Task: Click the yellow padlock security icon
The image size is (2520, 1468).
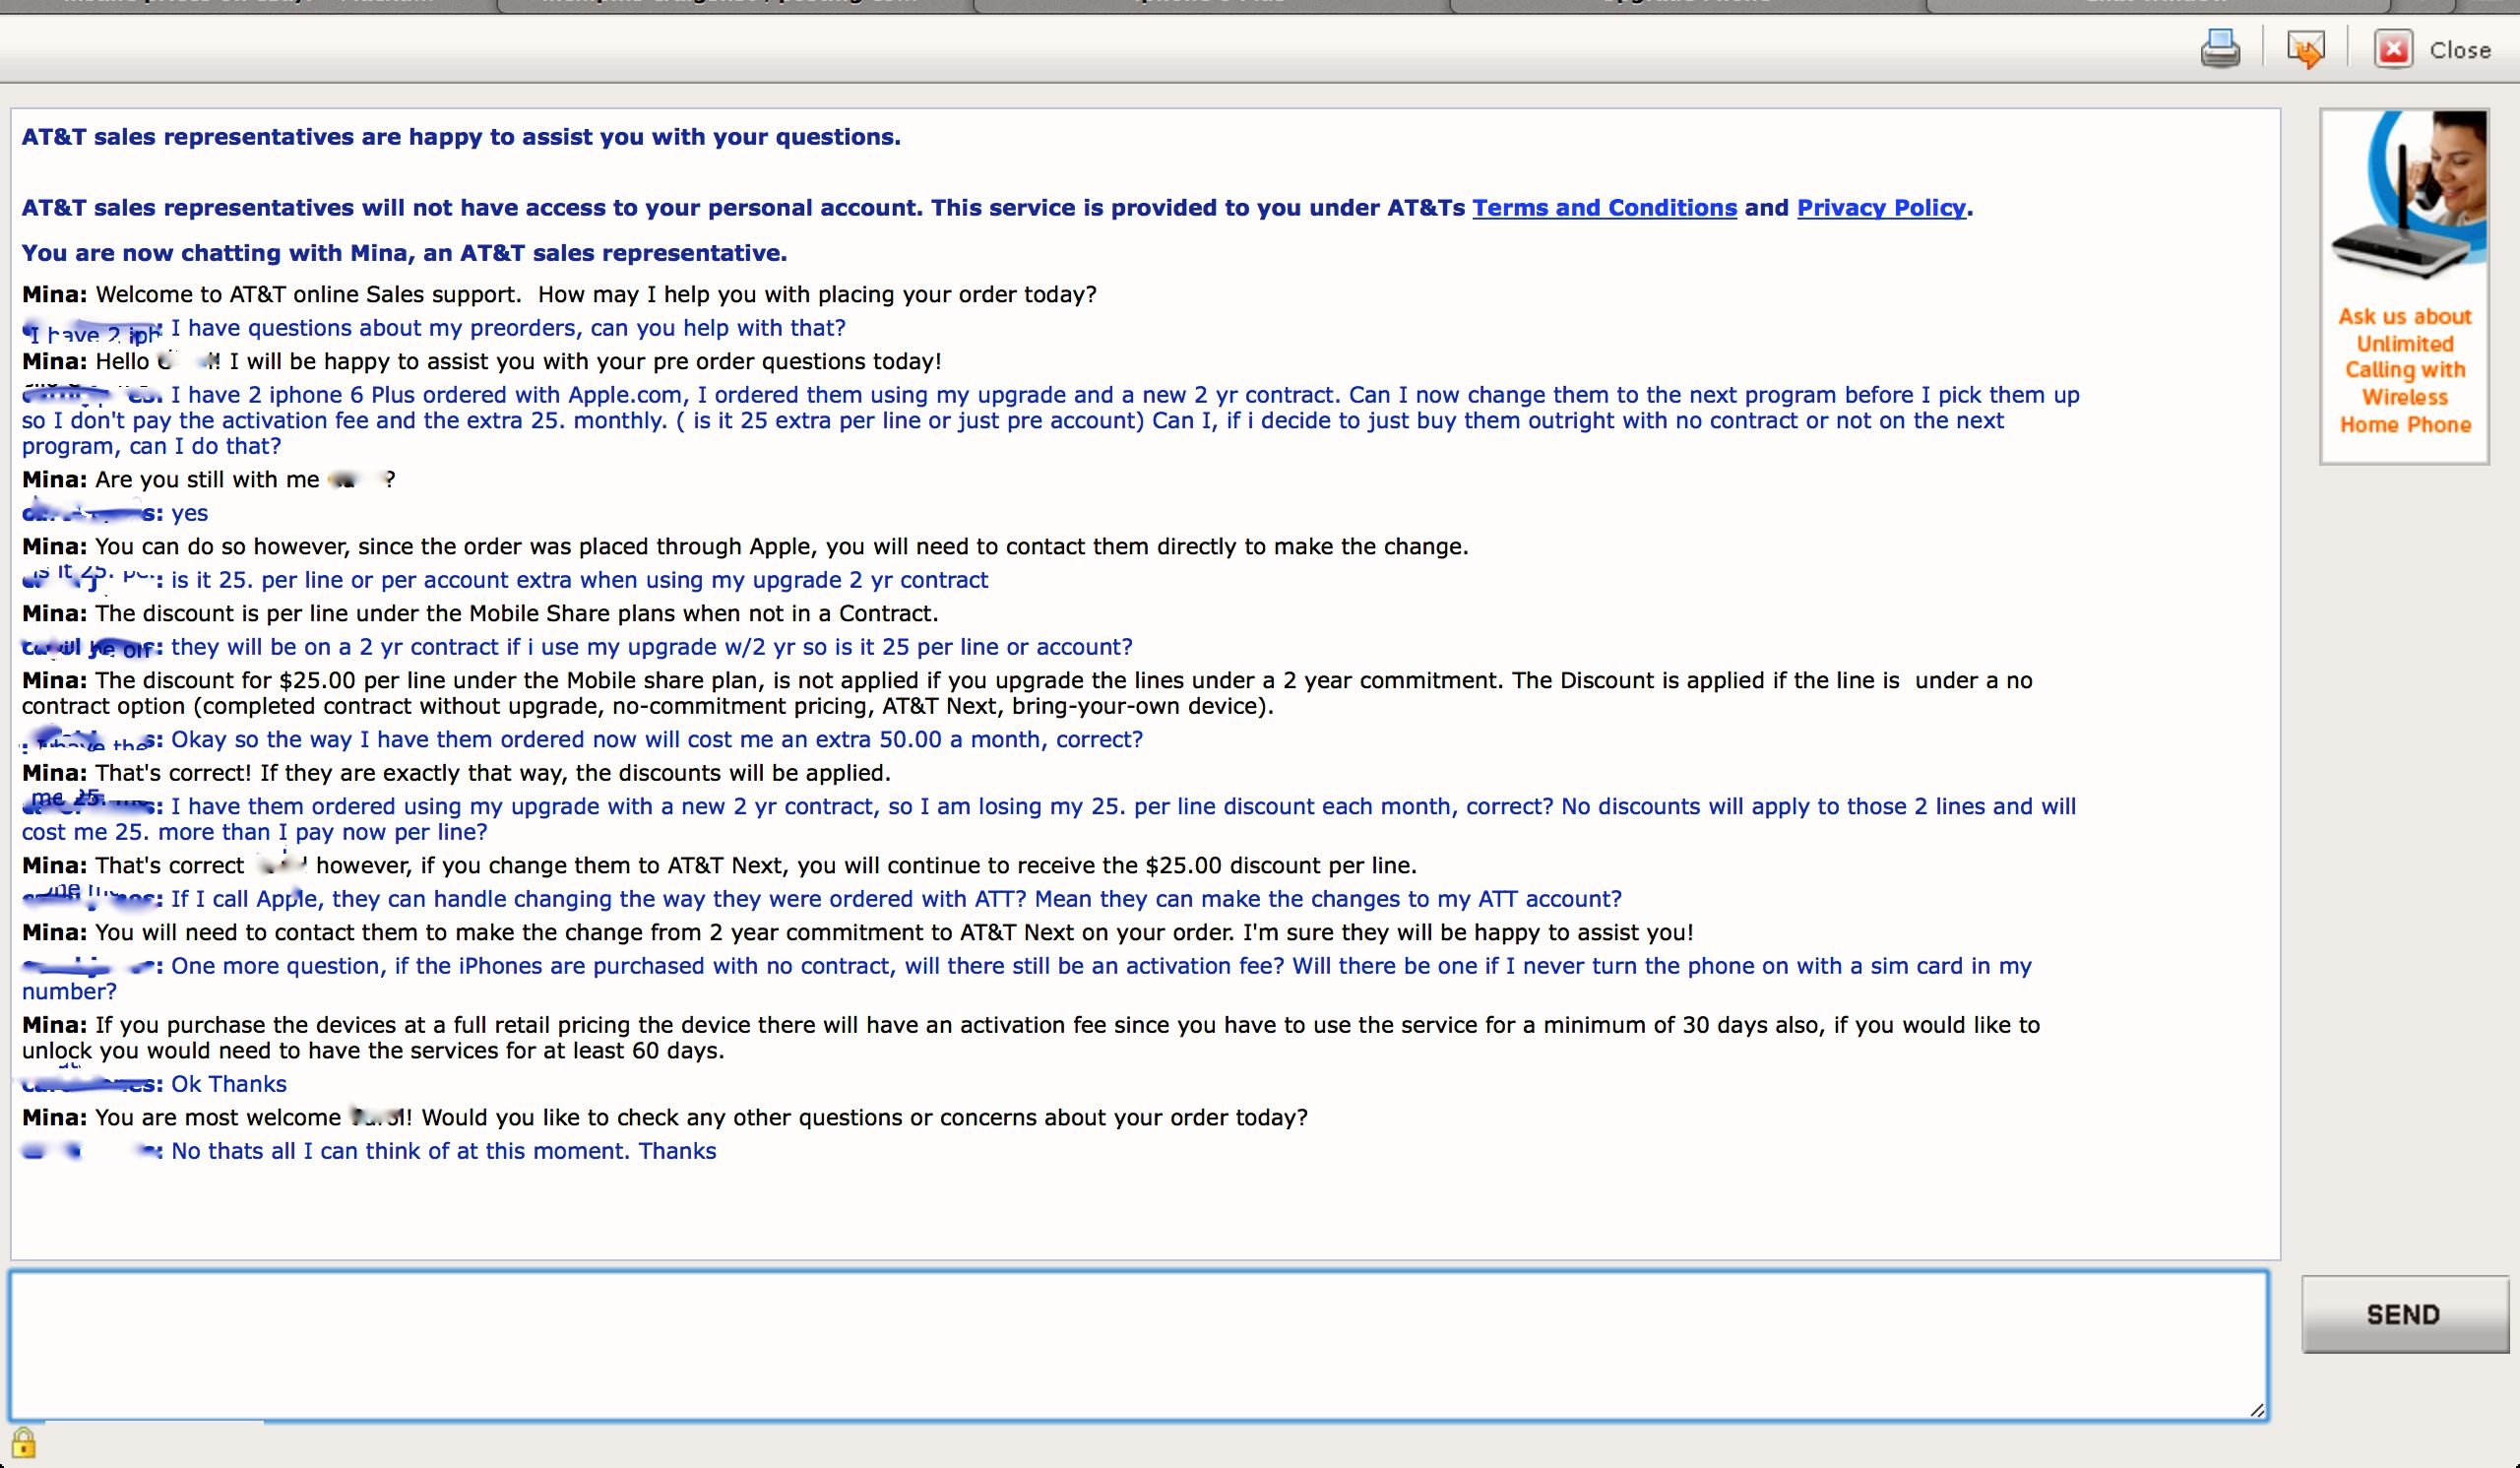Action: tap(23, 1443)
